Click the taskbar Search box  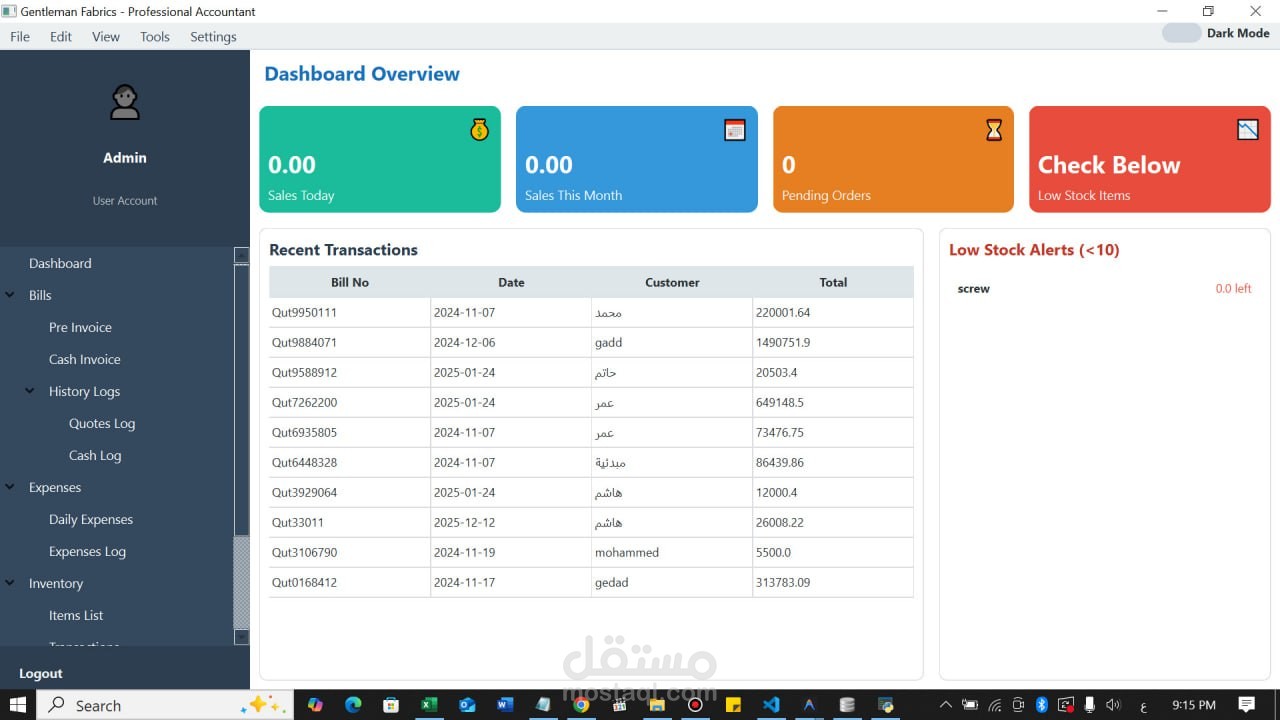166,705
